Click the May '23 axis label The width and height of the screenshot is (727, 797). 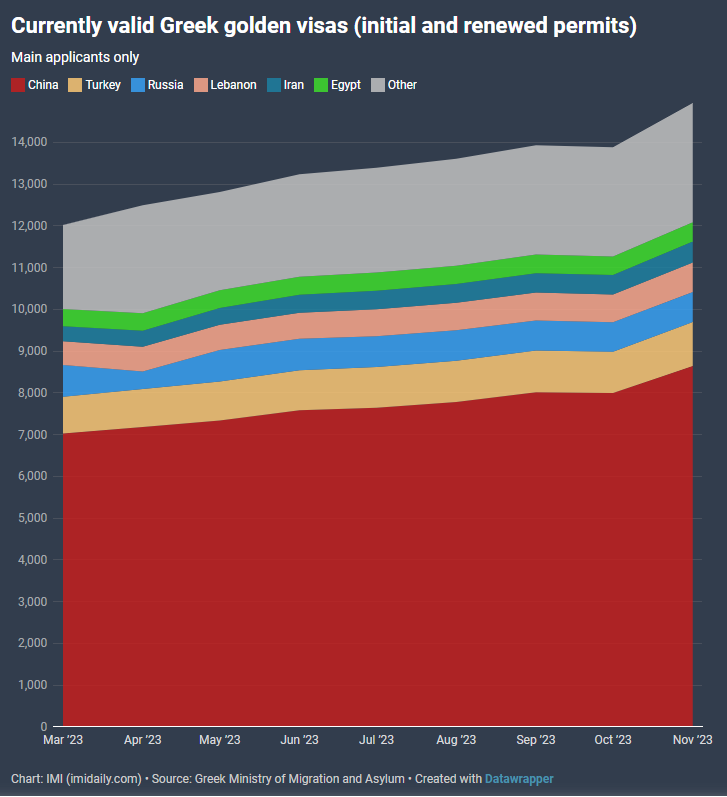click(220, 740)
